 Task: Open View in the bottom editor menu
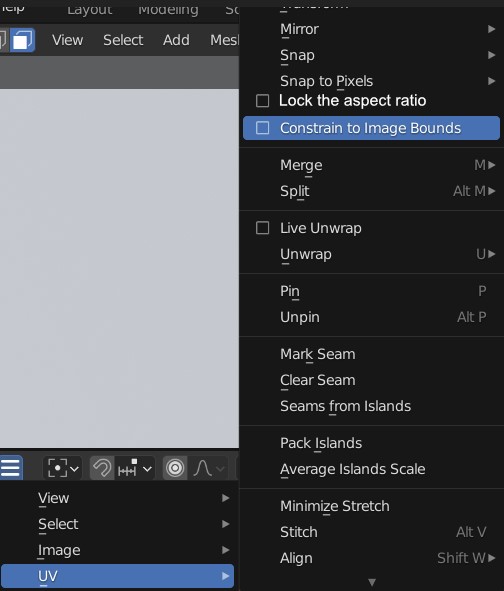coord(117,498)
